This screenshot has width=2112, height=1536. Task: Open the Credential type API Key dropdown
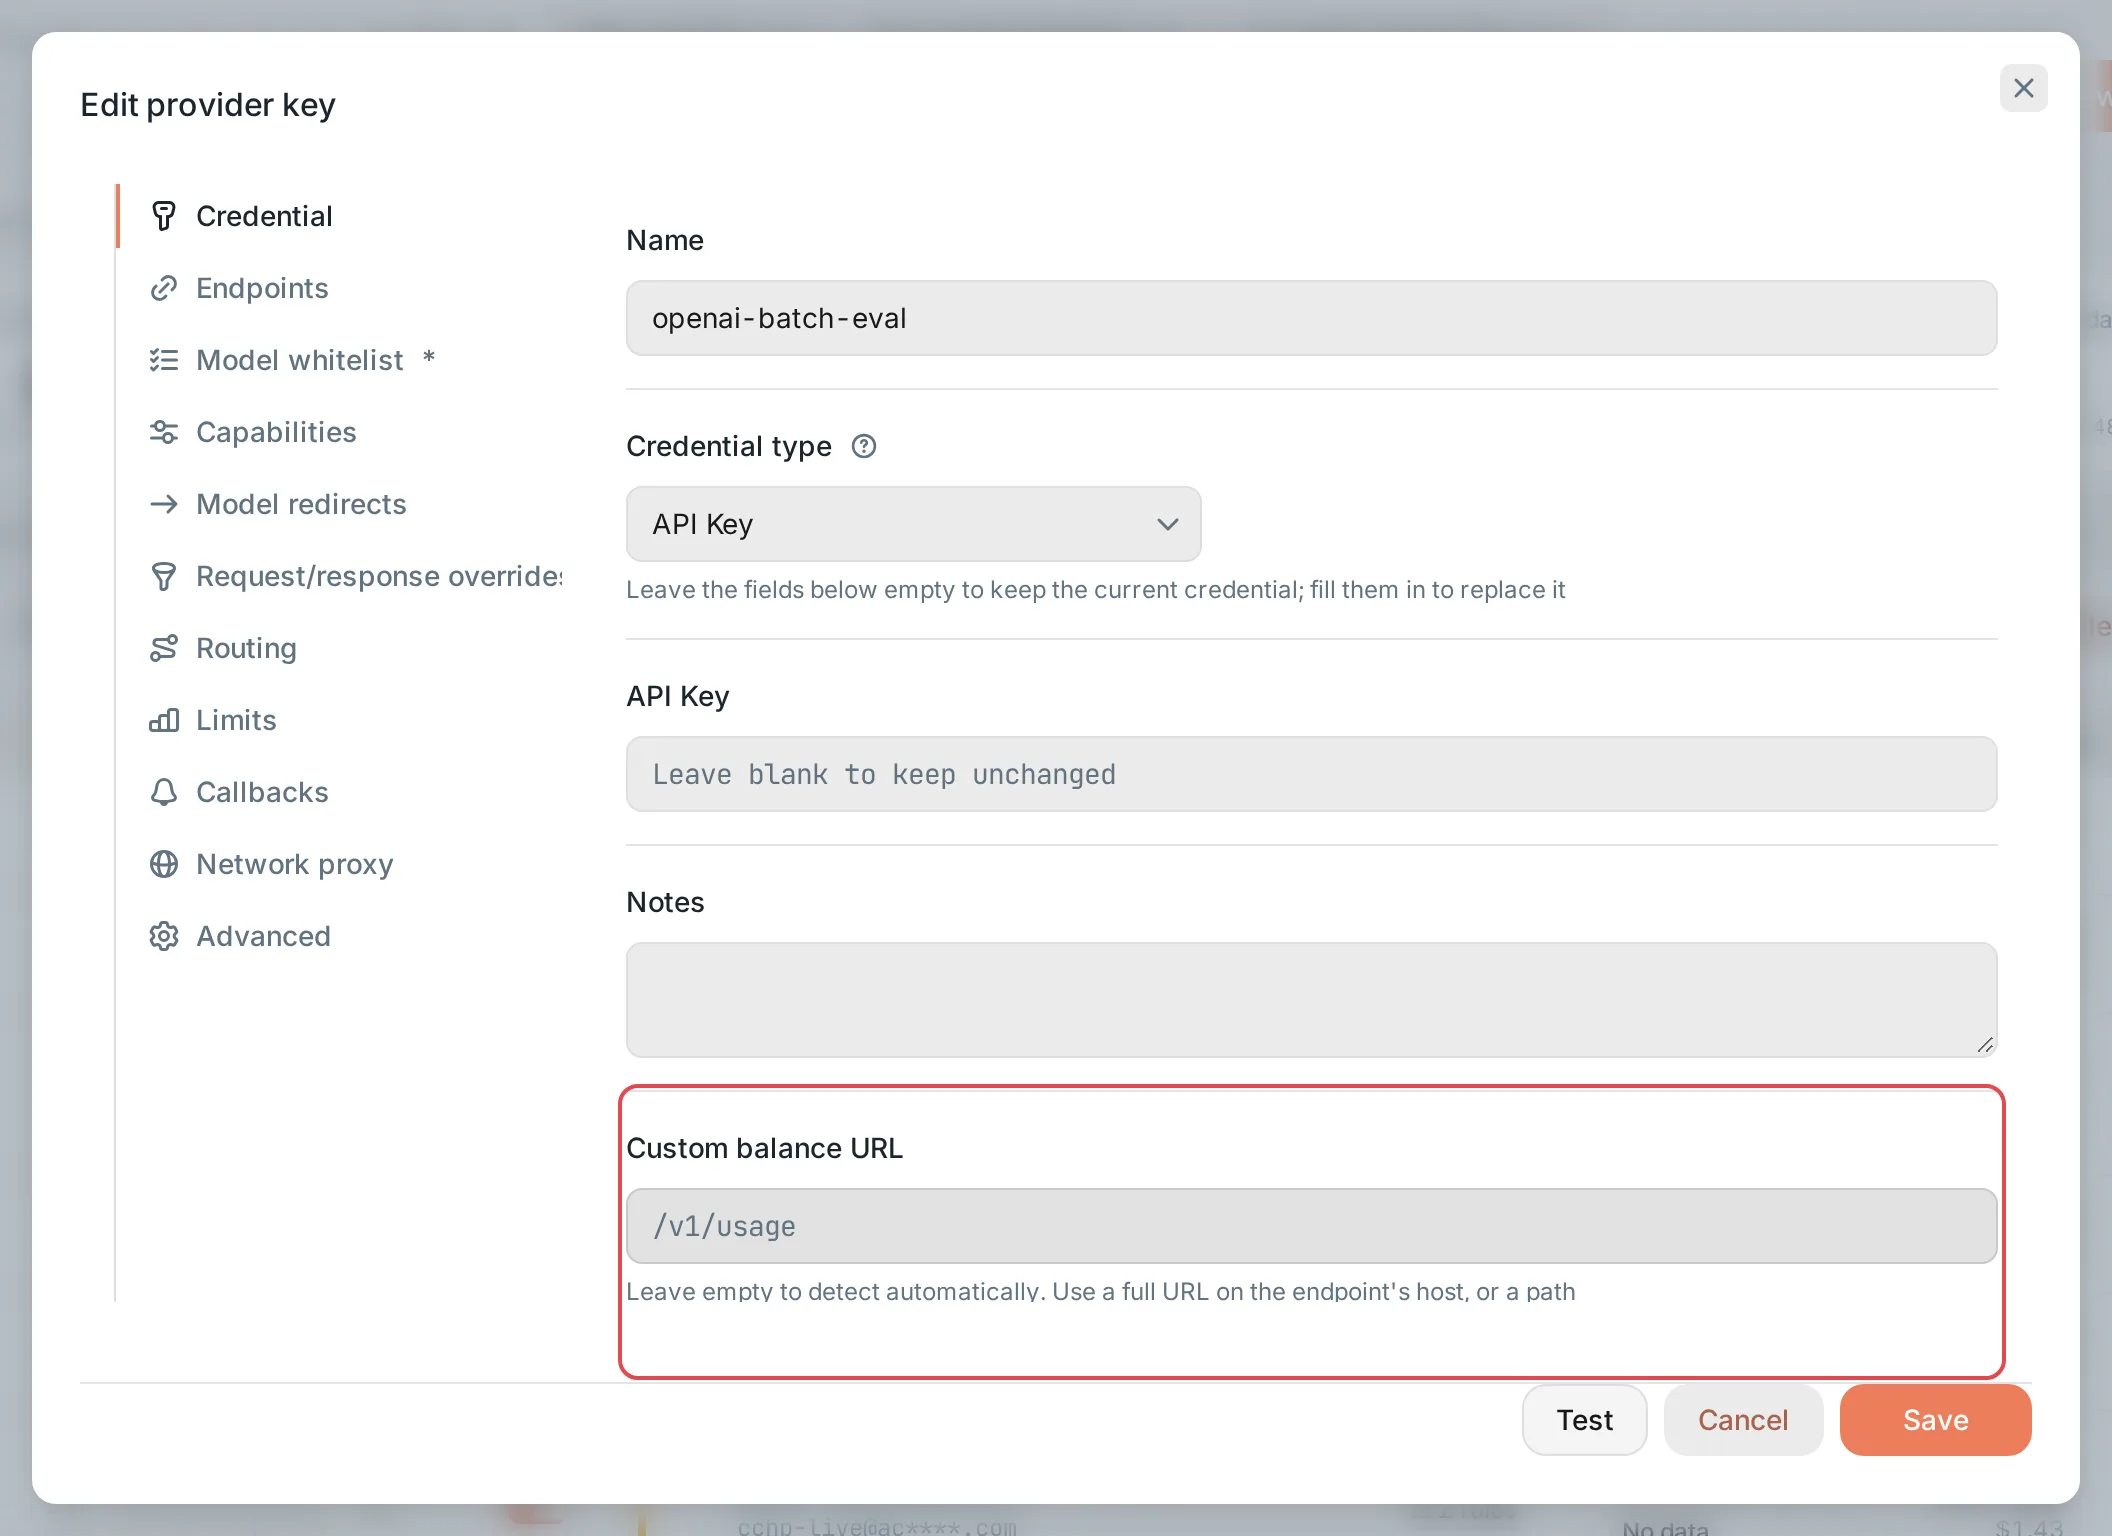(913, 524)
